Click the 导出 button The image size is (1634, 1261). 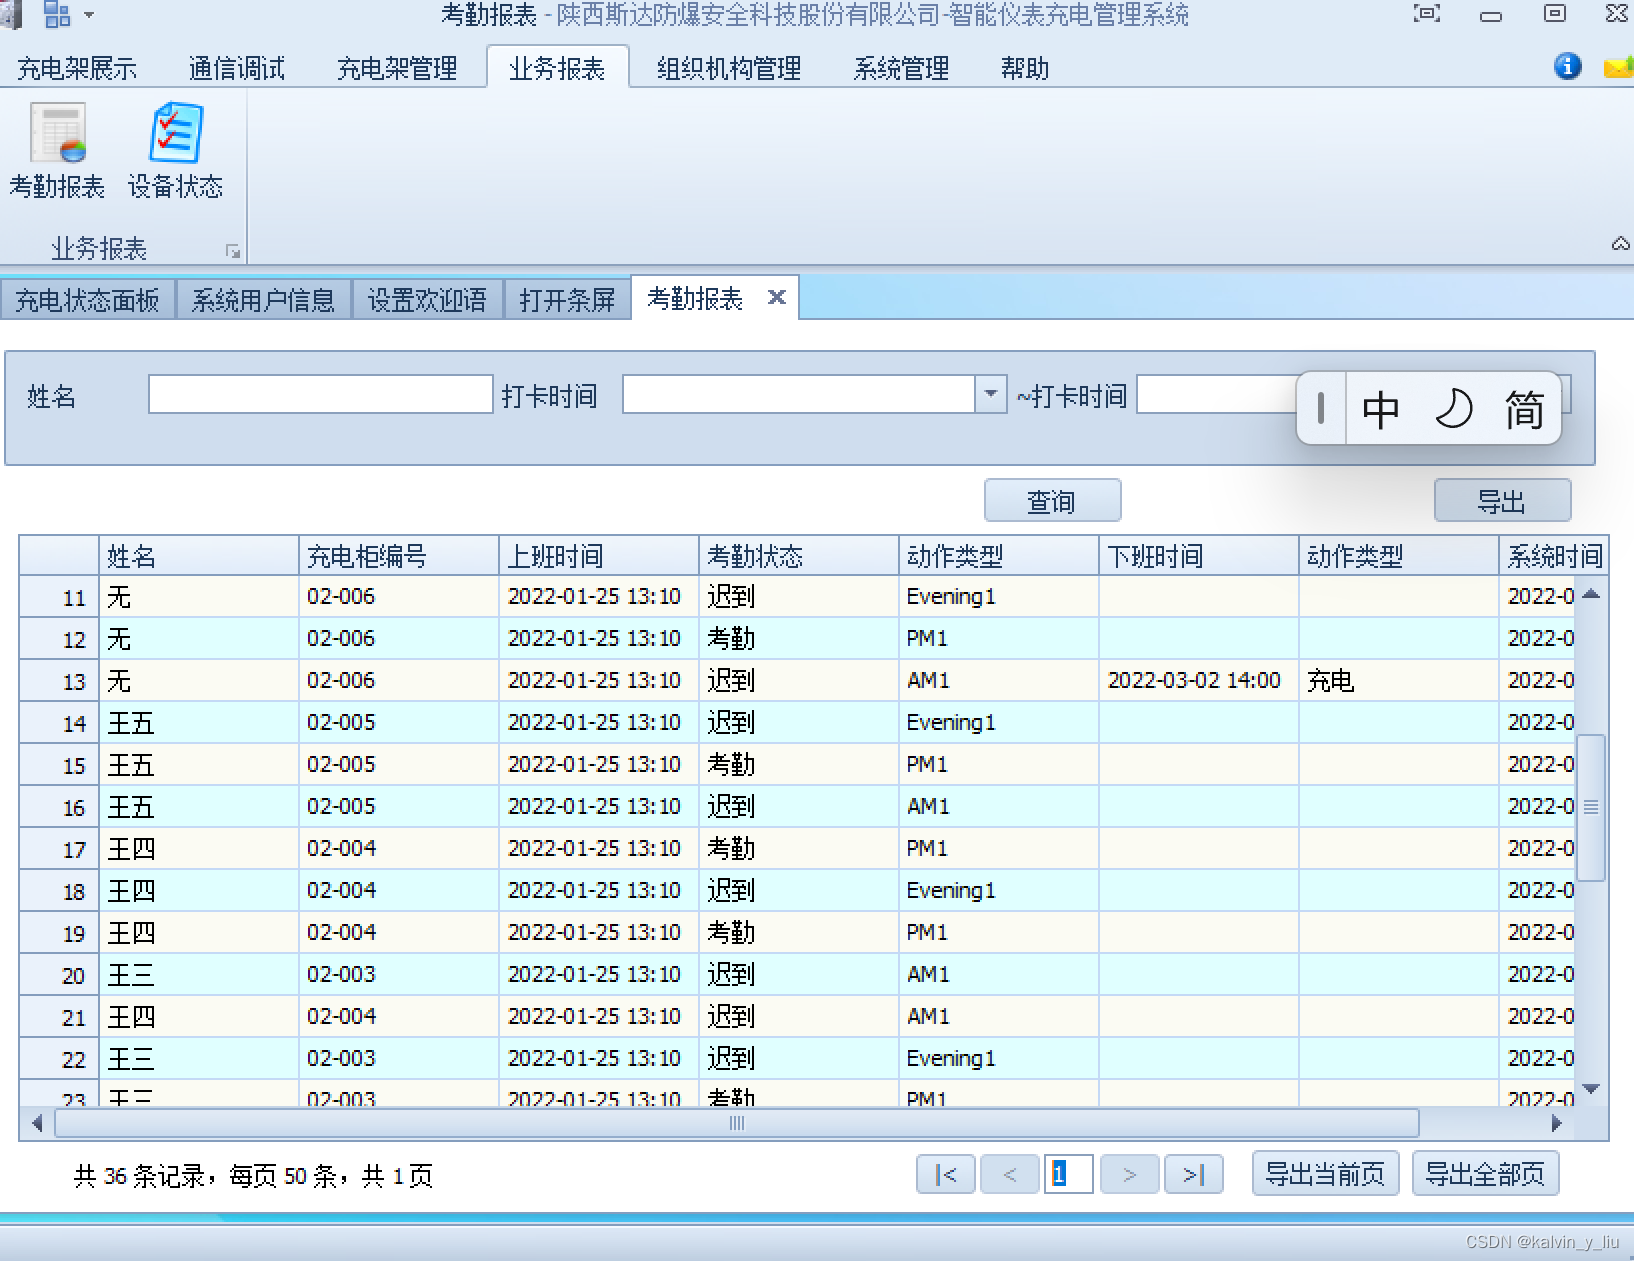pyautogui.click(x=1502, y=501)
